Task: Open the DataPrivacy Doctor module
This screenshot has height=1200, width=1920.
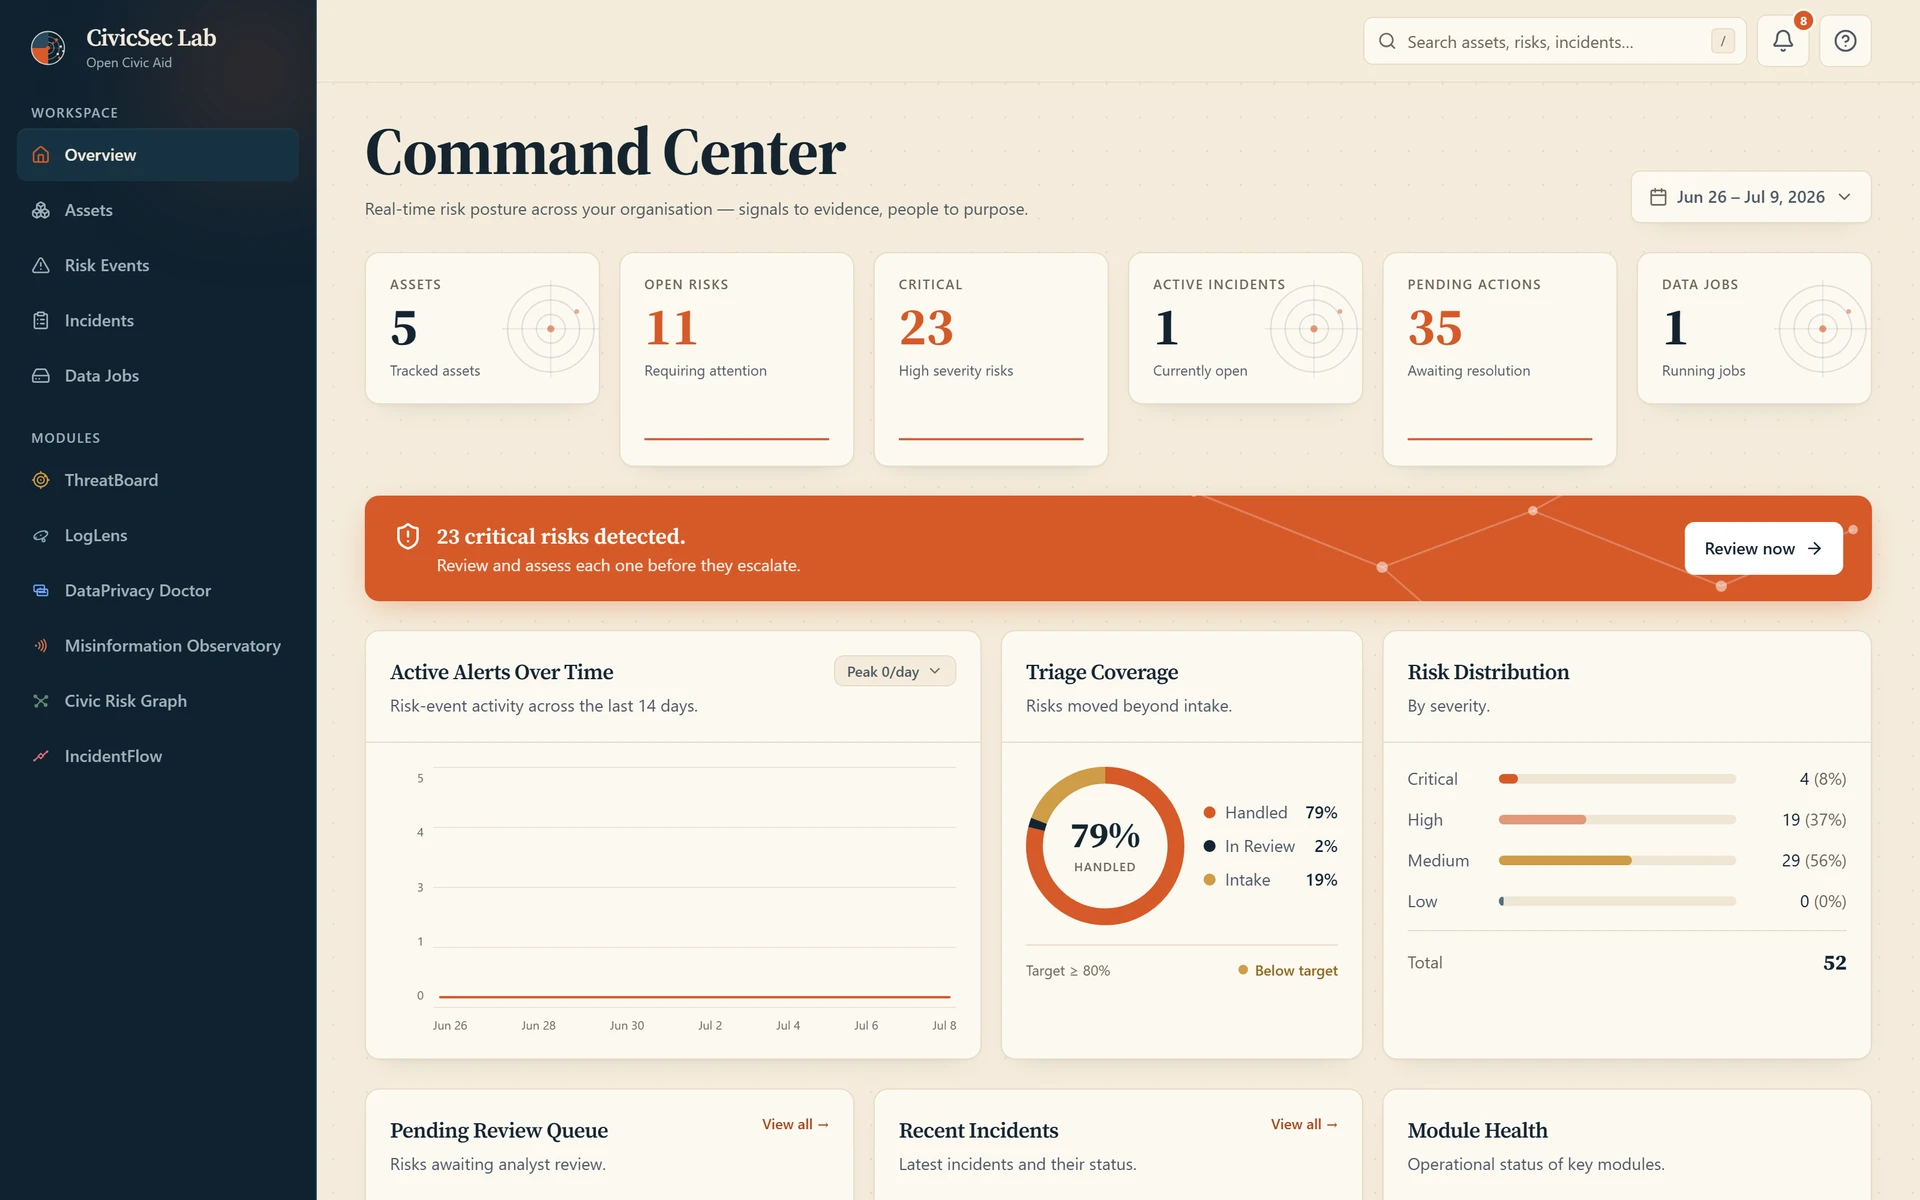Action: point(158,591)
